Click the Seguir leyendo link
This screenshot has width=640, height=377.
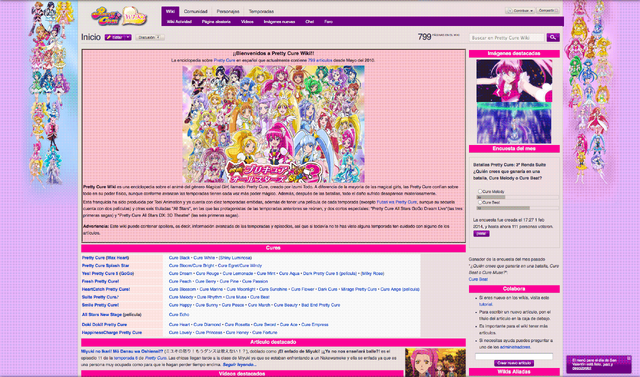[x=240, y=364]
